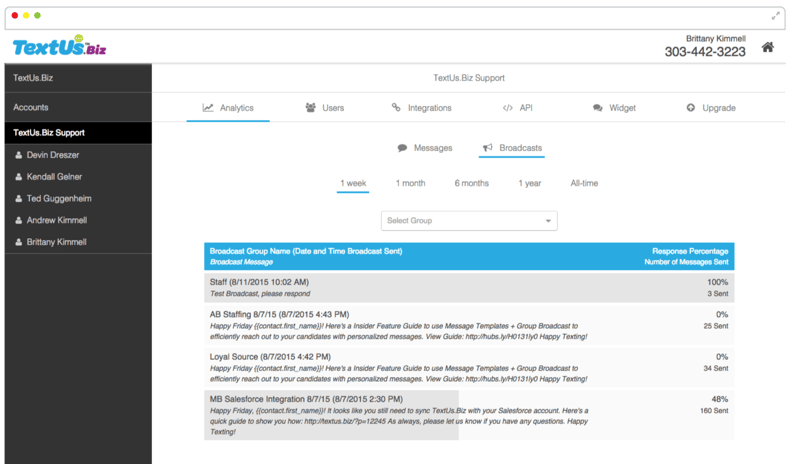The image size is (790, 464).
Task: Click person icon beside Devin Dreszer
Action: tap(19, 155)
